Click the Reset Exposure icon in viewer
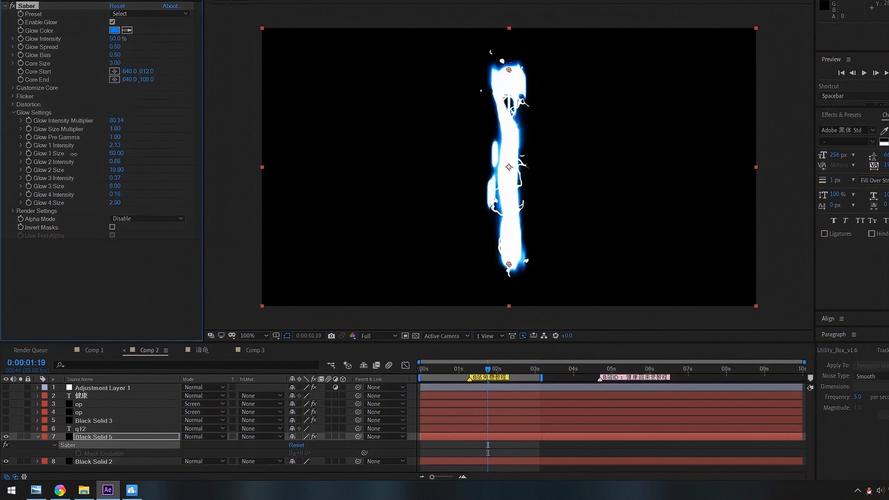Screen dimensions: 889x500 coord(556,336)
